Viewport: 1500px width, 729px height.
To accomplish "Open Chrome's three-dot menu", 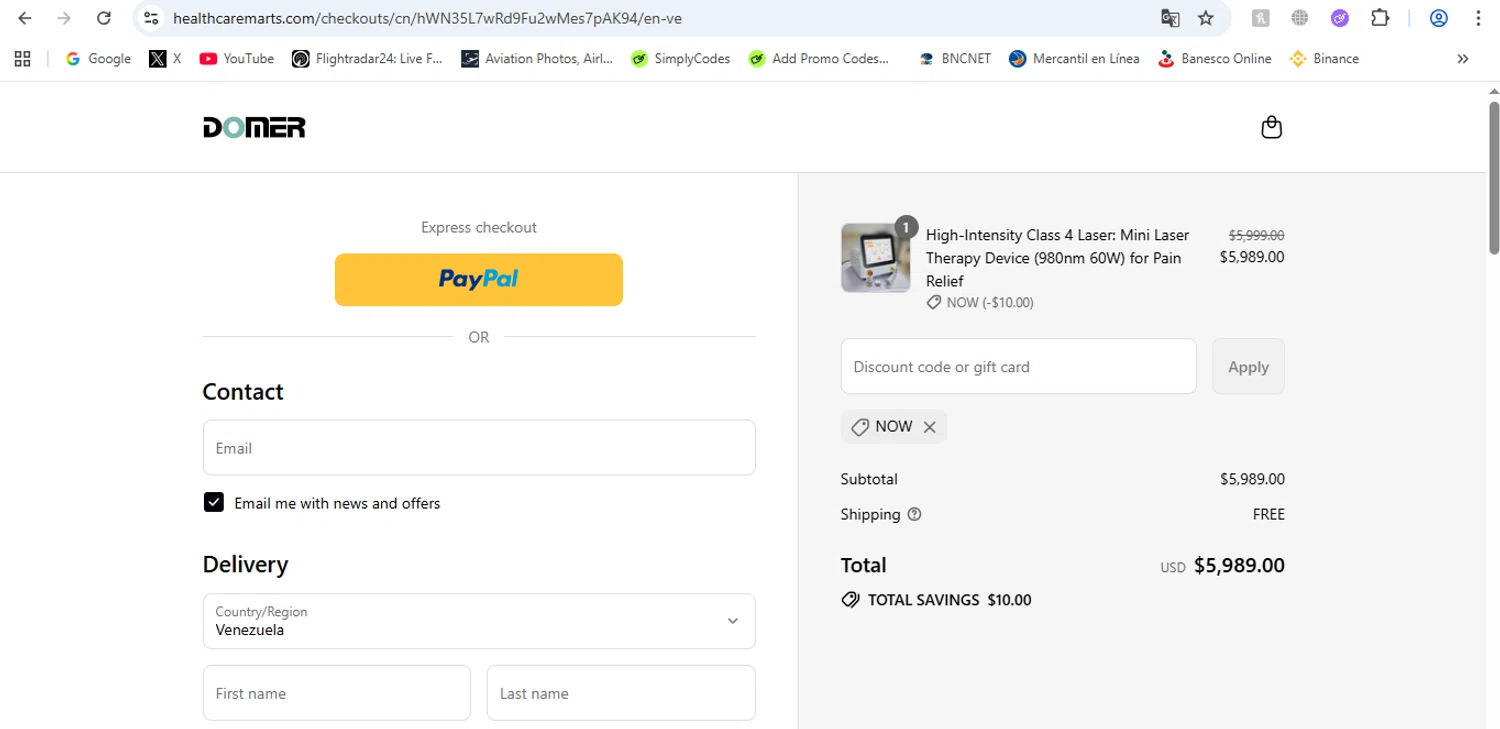I will click(x=1478, y=18).
